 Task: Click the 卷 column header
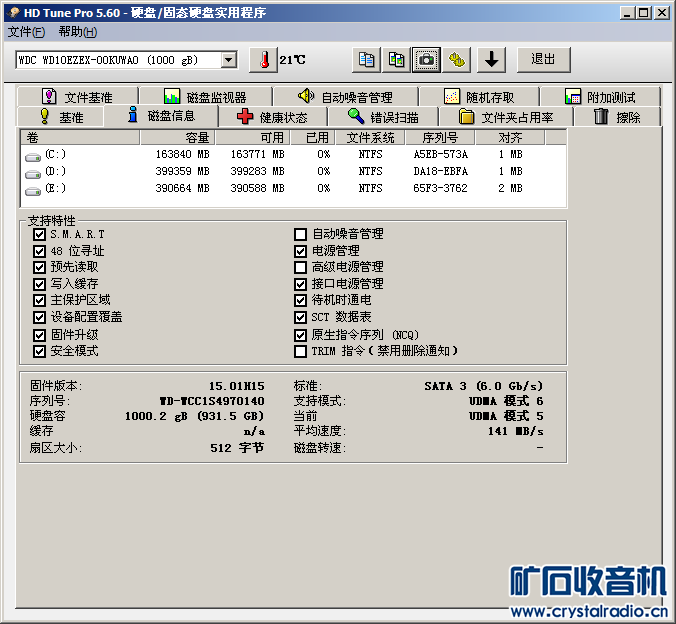pyautogui.click(x=80, y=138)
